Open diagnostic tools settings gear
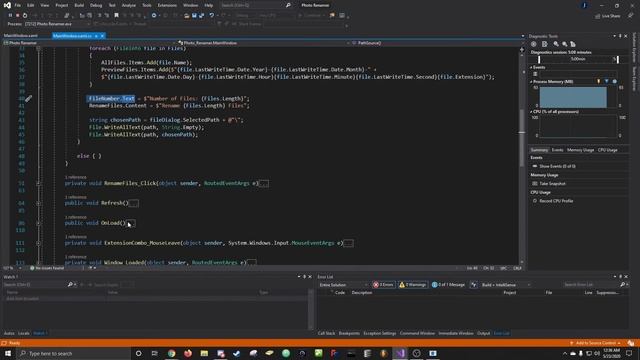 (533, 44)
